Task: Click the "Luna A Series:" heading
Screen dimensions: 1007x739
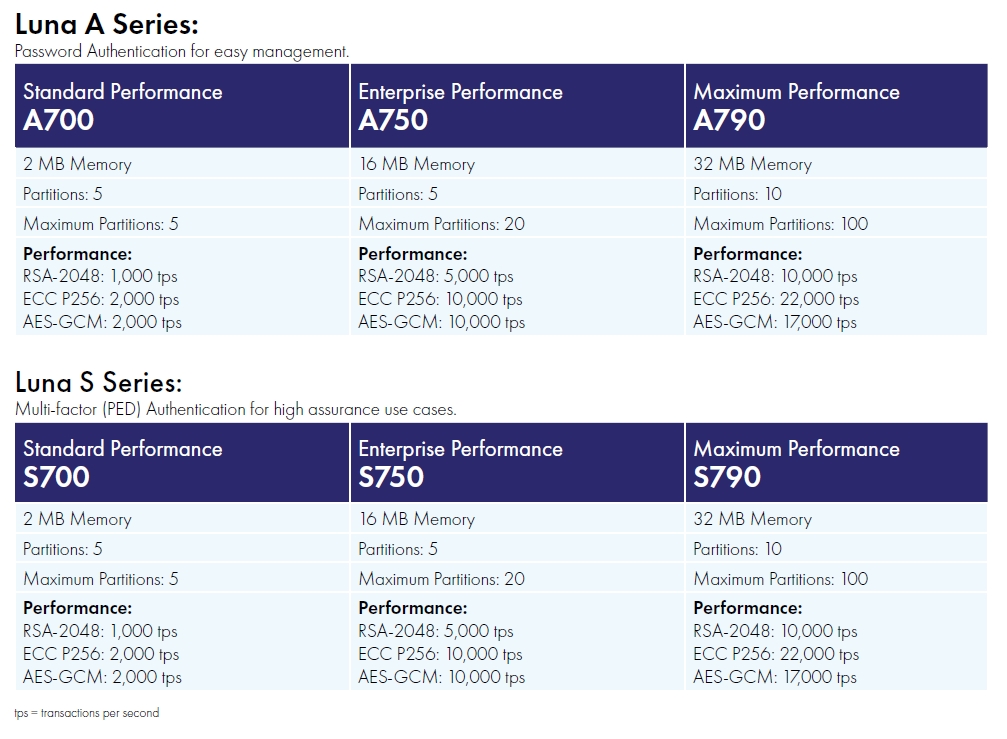Action: pos(107,25)
